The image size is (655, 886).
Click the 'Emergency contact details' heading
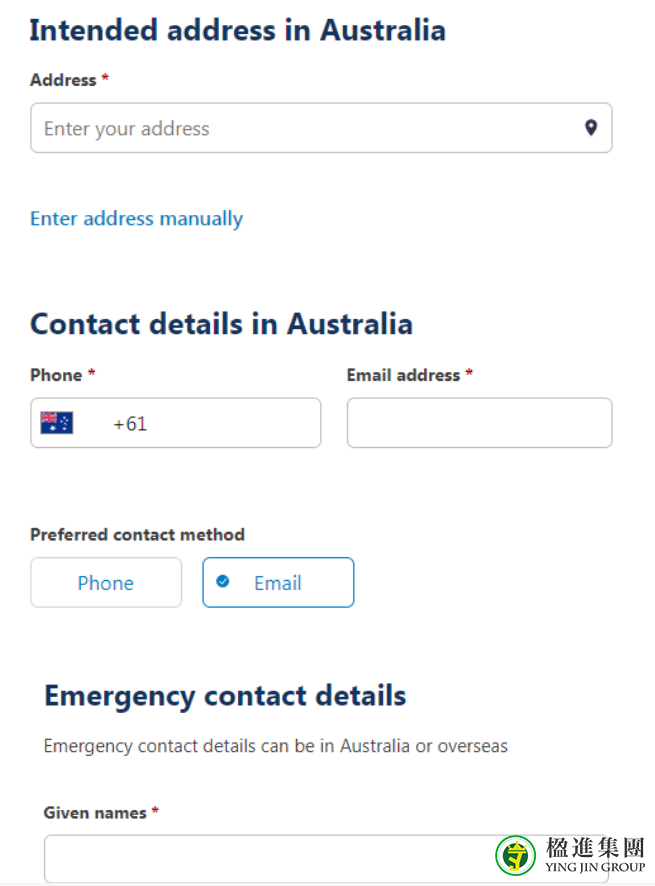coord(225,696)
